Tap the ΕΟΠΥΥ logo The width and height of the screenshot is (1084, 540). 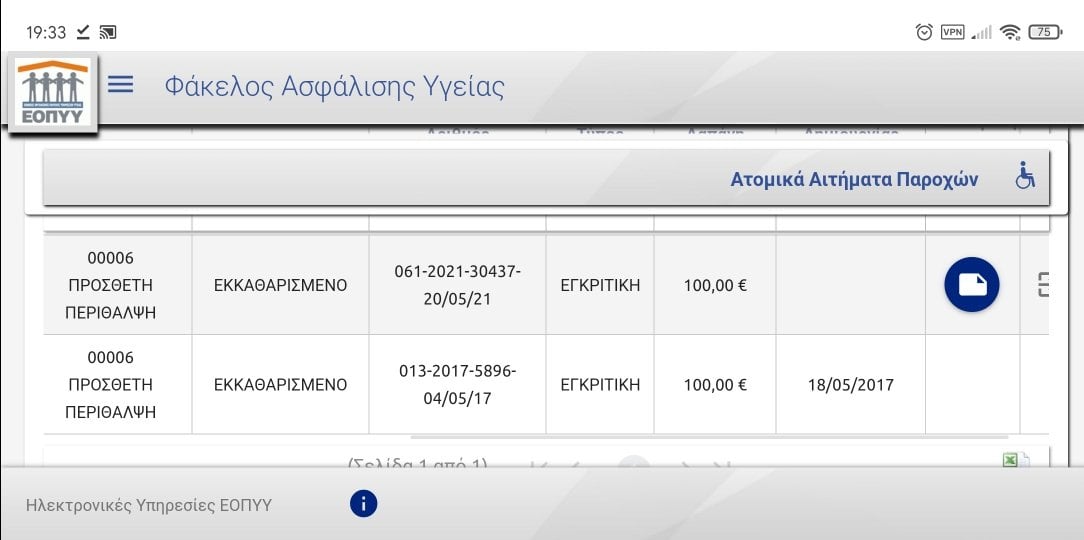point(53,93)
